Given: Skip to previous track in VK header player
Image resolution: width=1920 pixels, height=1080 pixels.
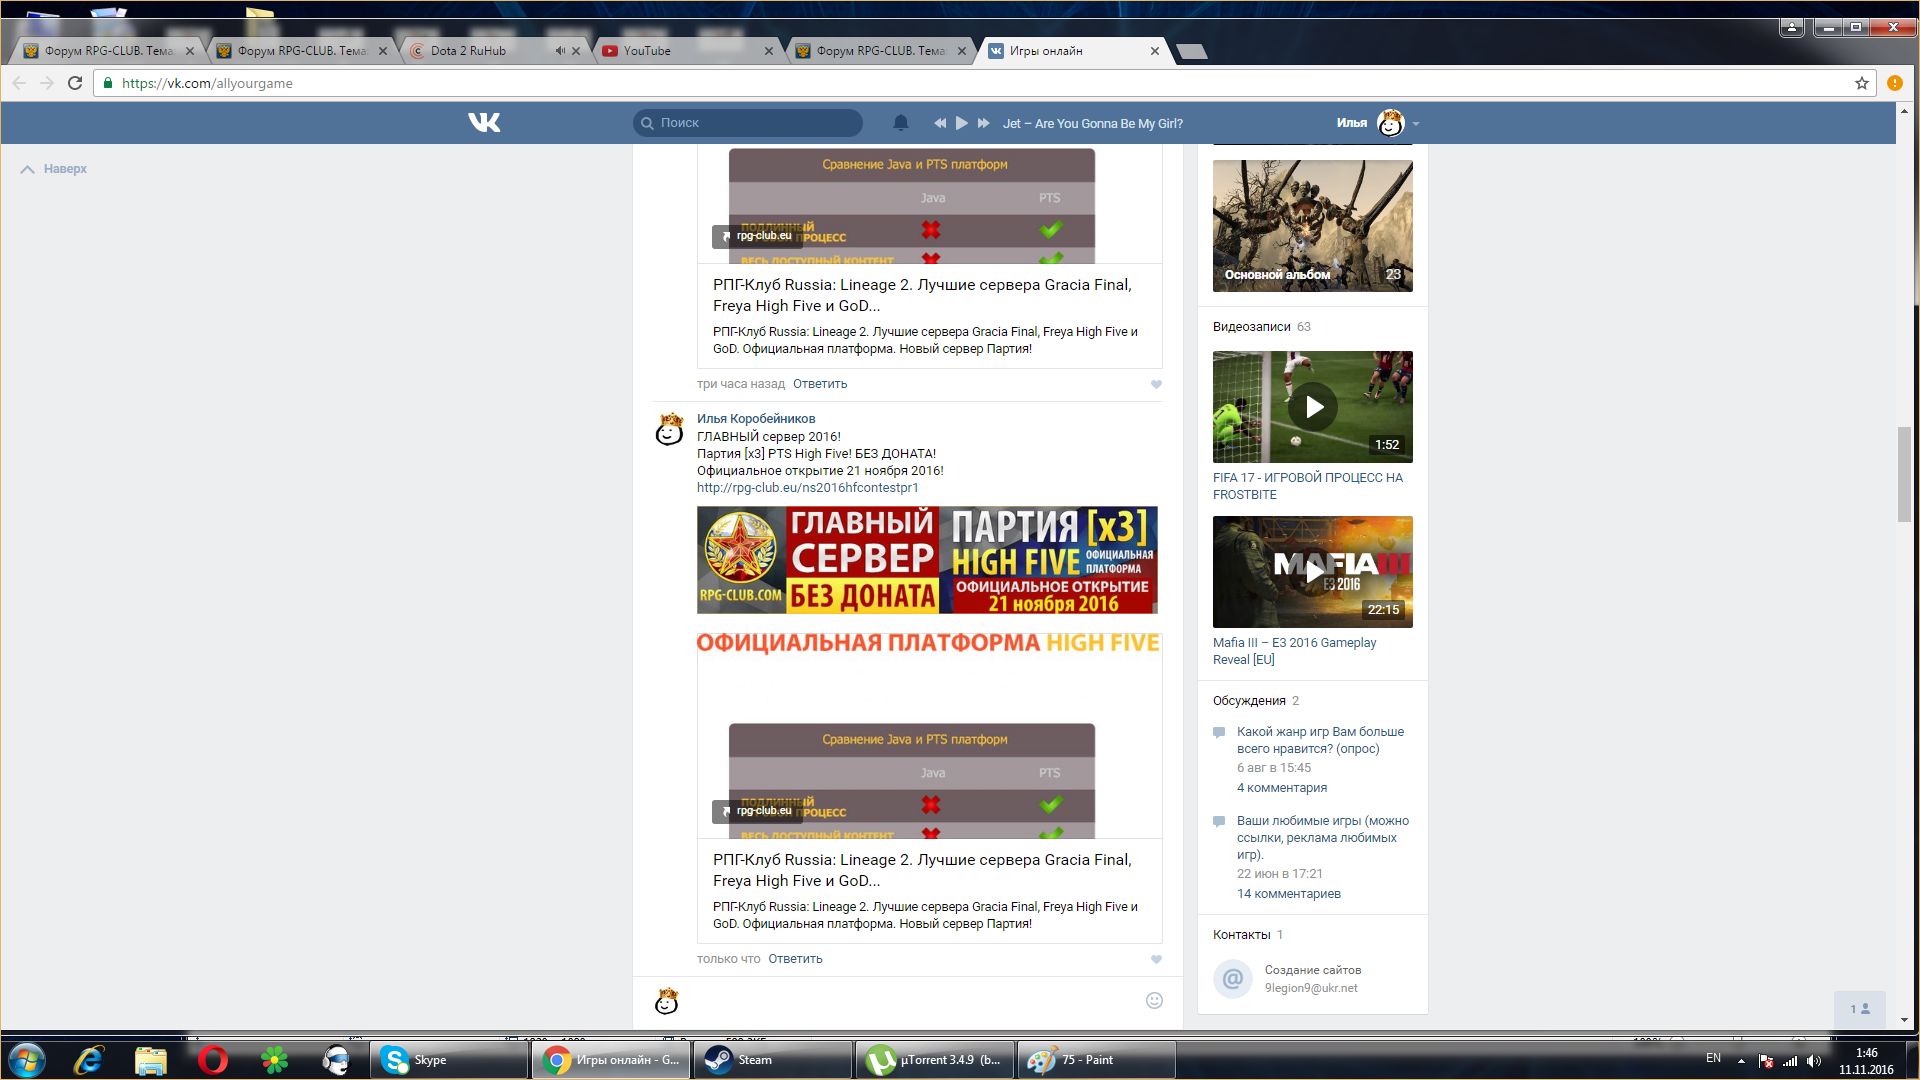Looking at the screenshot, I should click(x=940, y=123).
